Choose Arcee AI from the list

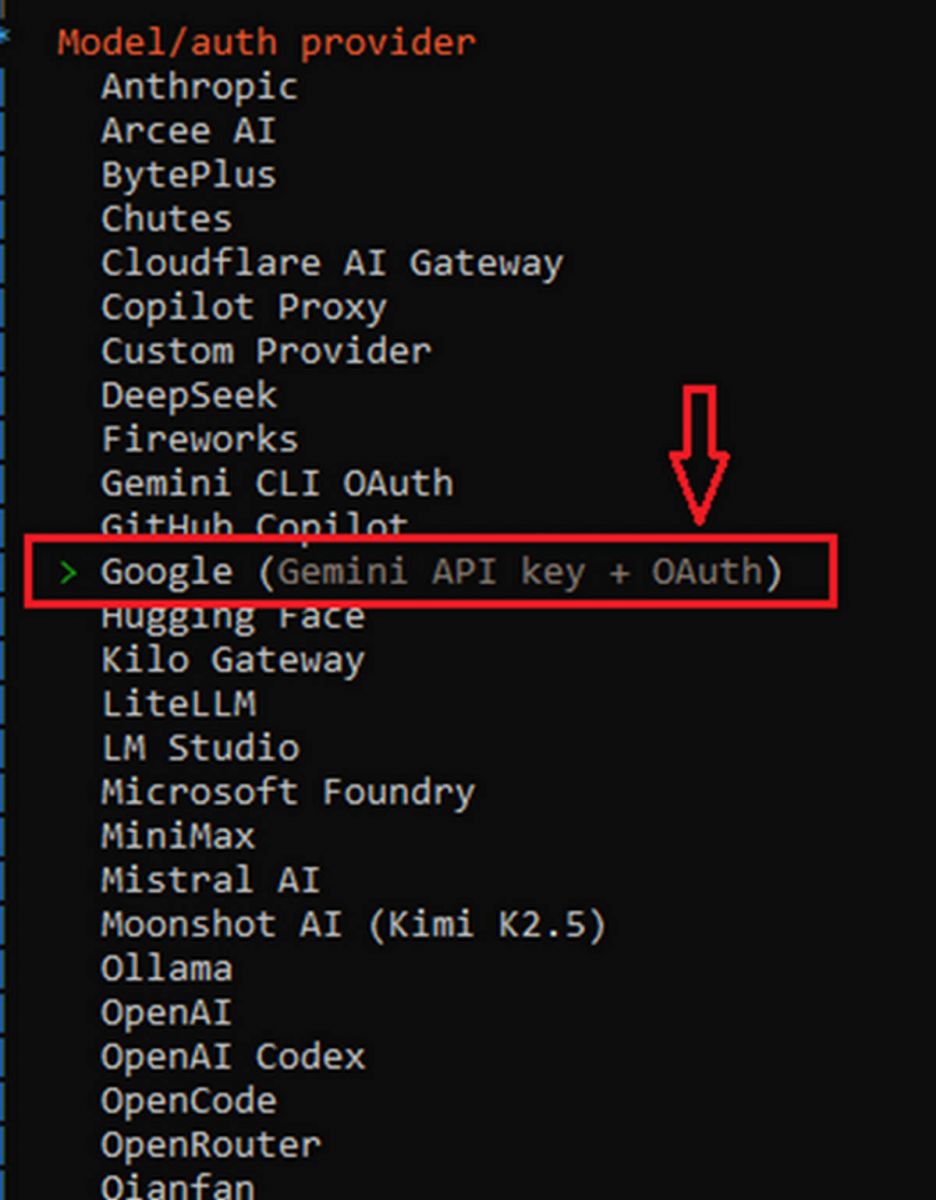[188, 131]
